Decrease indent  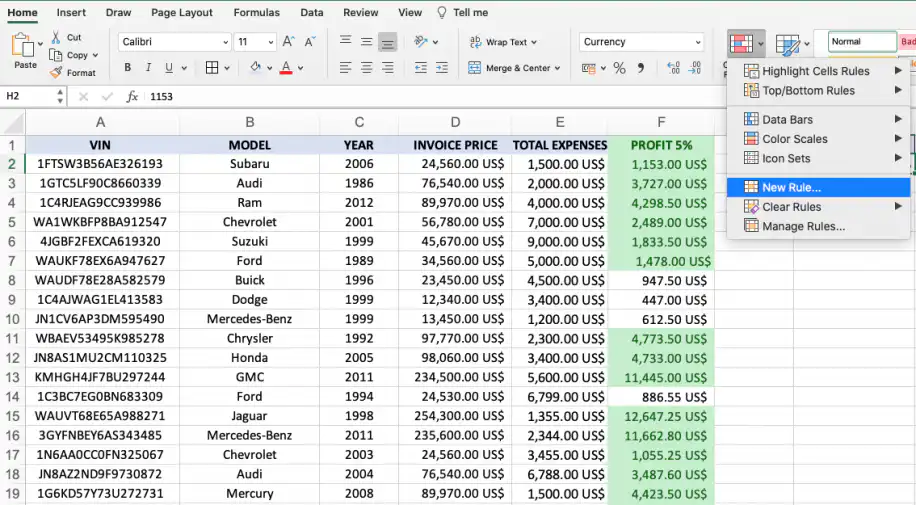click(421, 68)
